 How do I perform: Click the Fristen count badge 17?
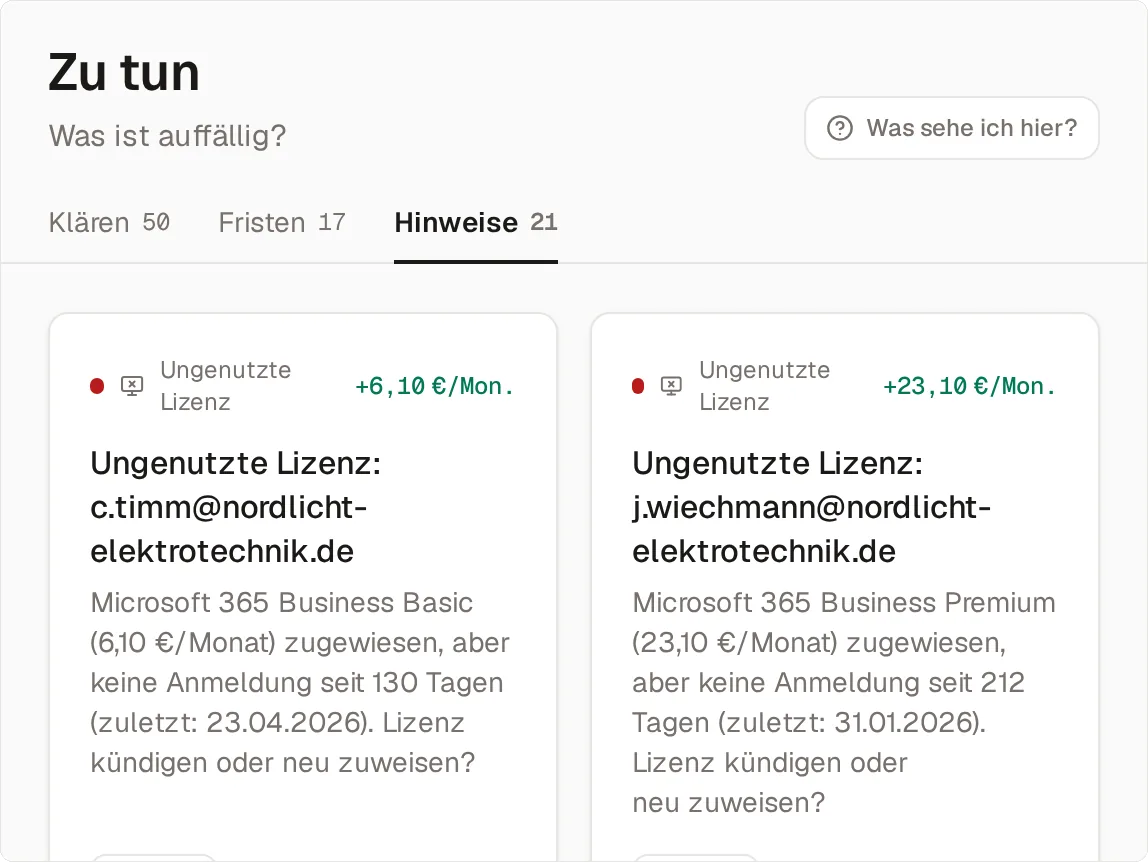point(332,222)
